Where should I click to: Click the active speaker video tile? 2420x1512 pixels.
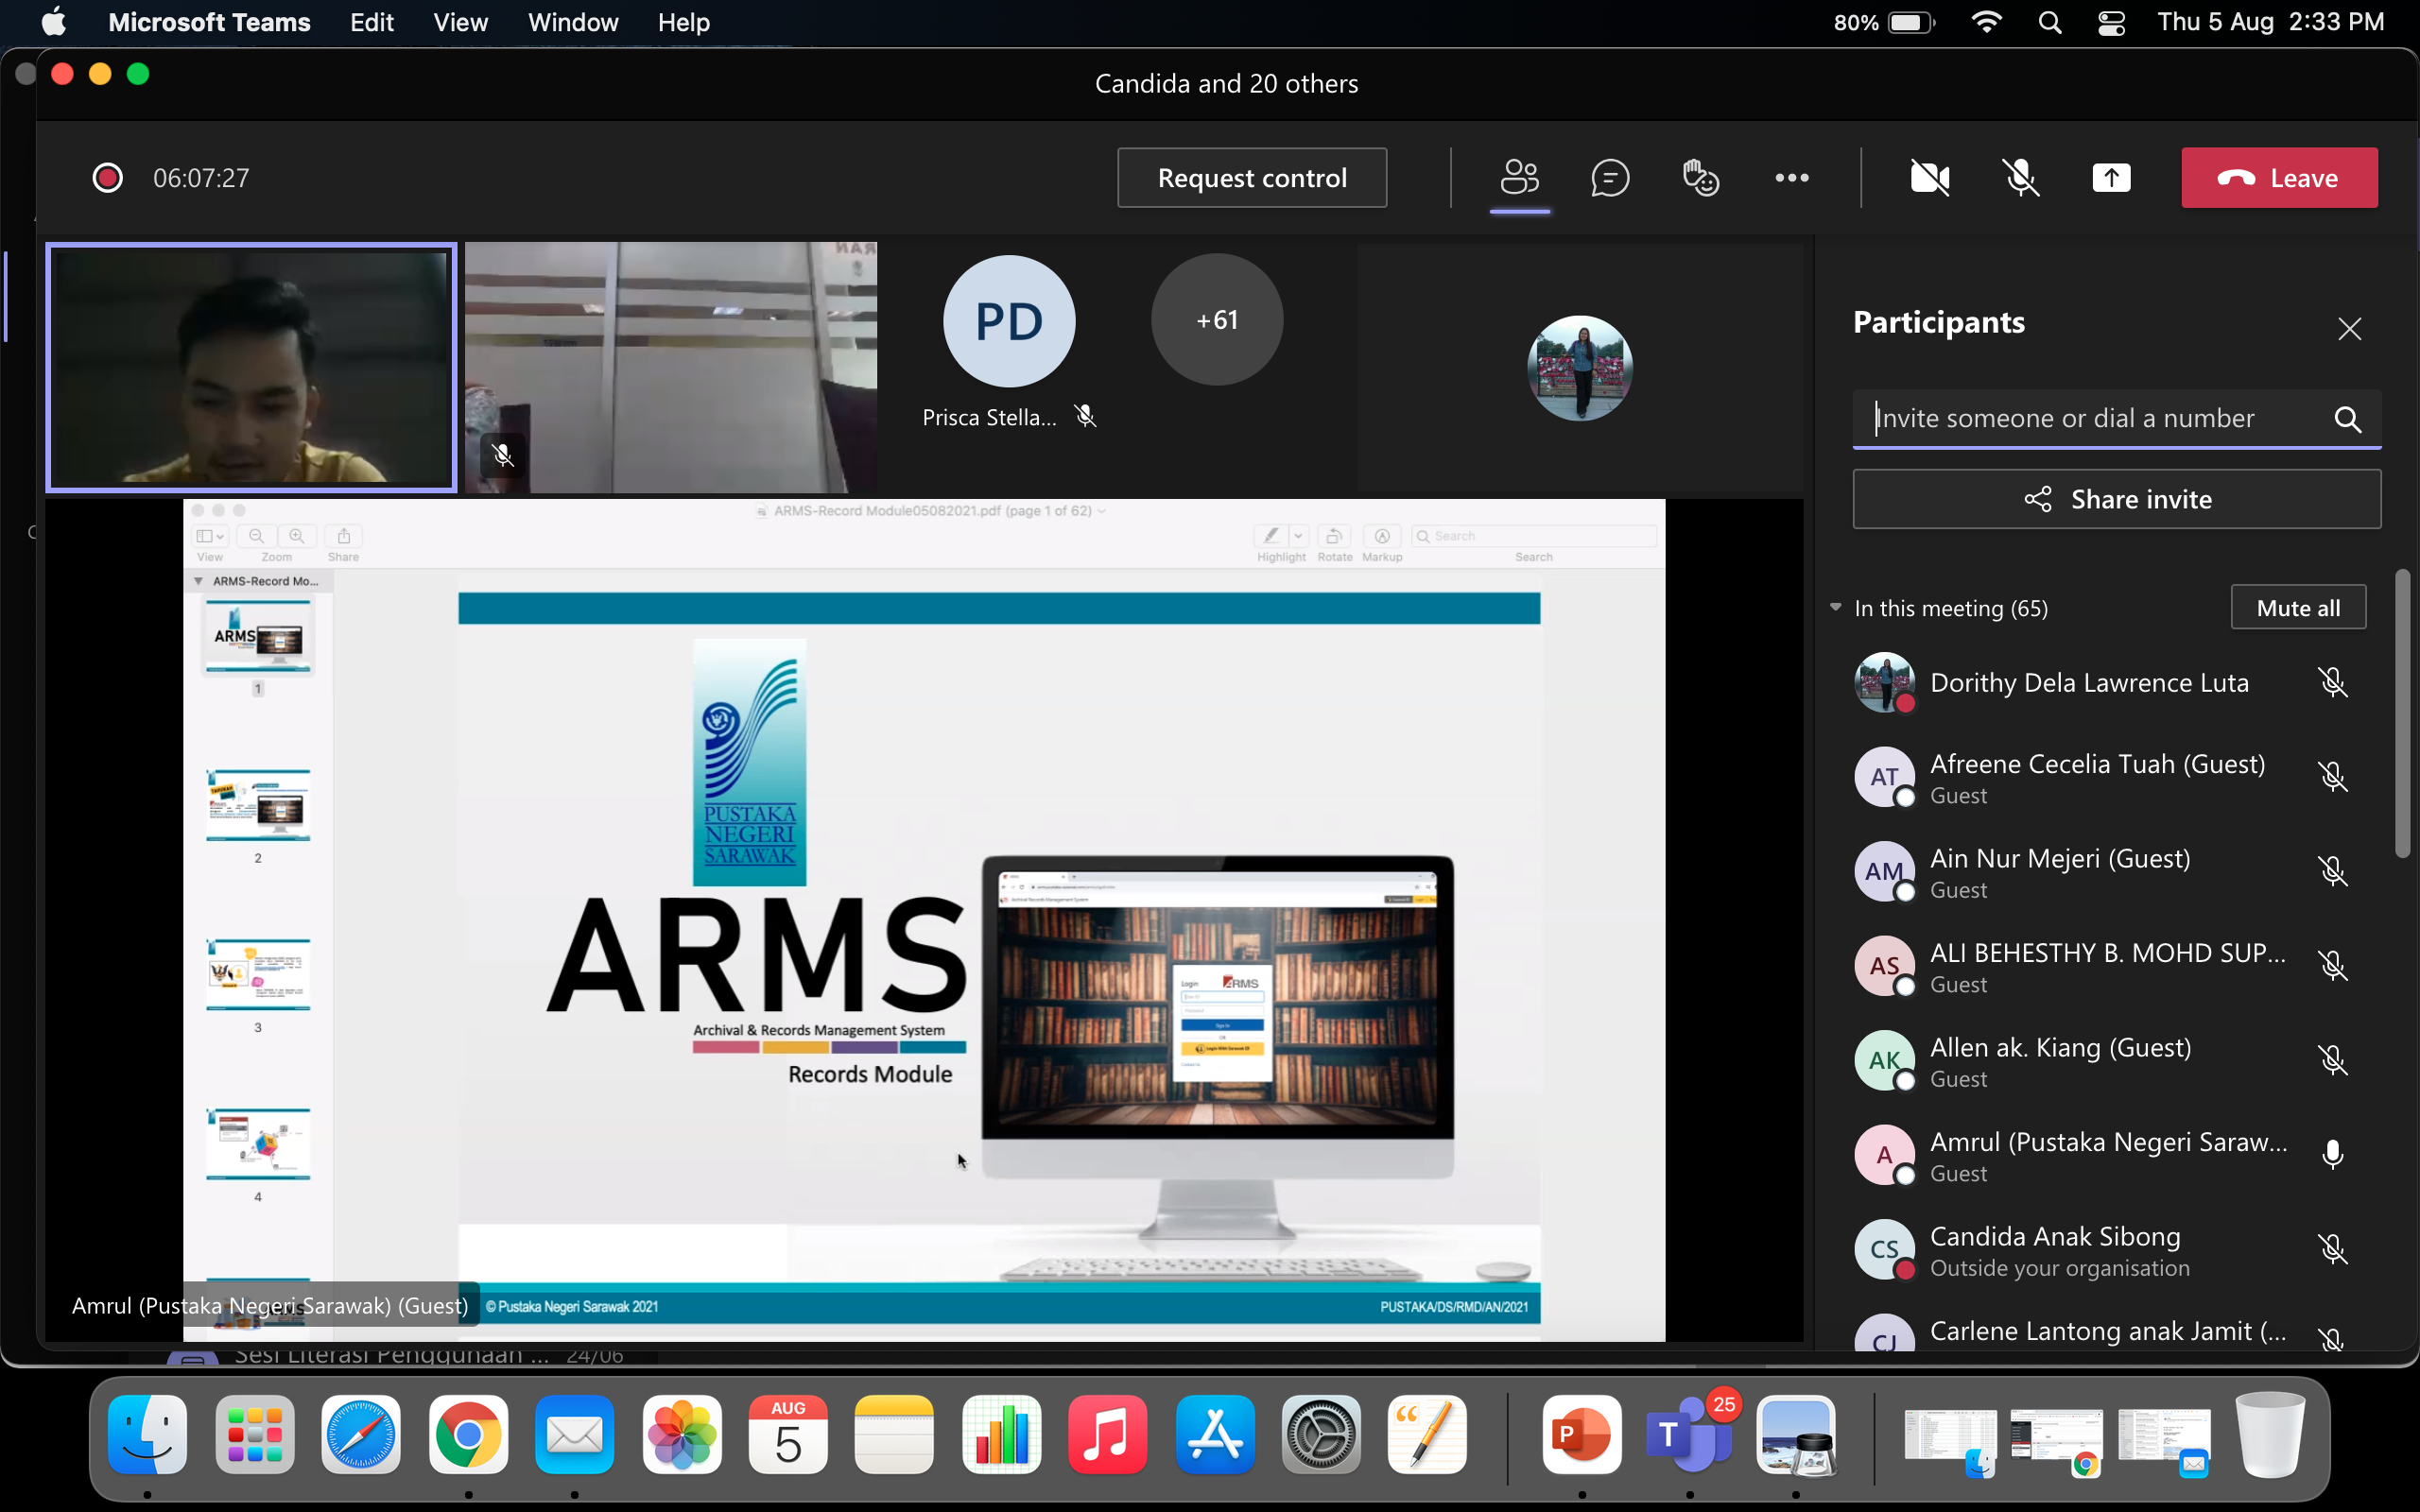(x=251, y=367)
